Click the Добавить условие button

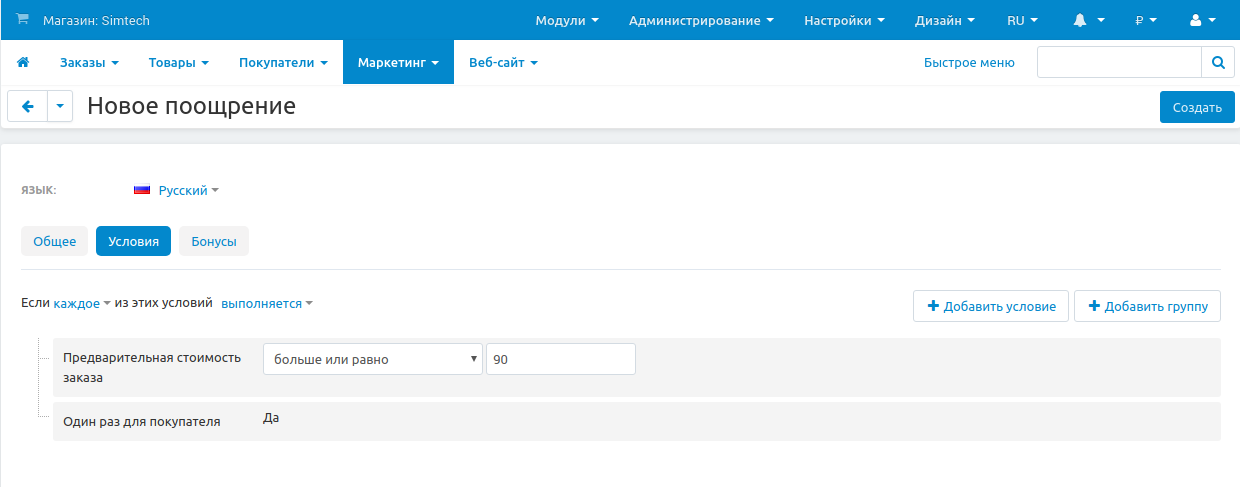(991, 306)
